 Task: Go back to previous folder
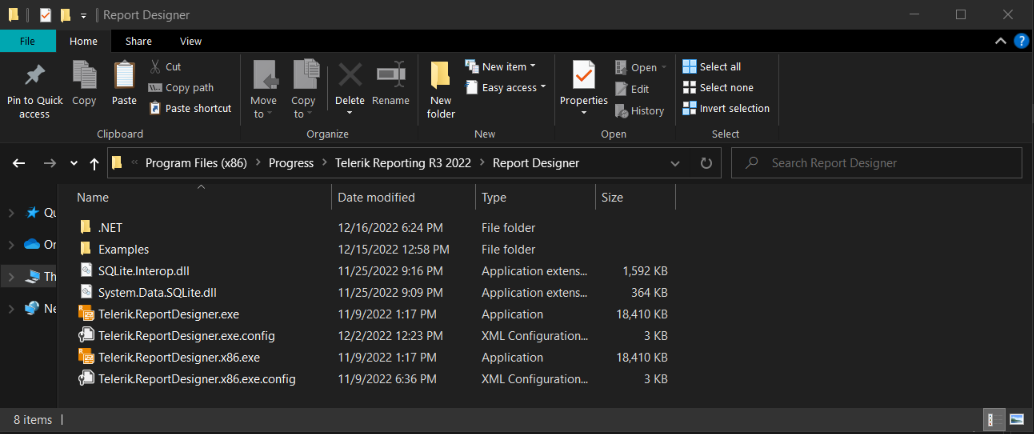coord(18,163)
